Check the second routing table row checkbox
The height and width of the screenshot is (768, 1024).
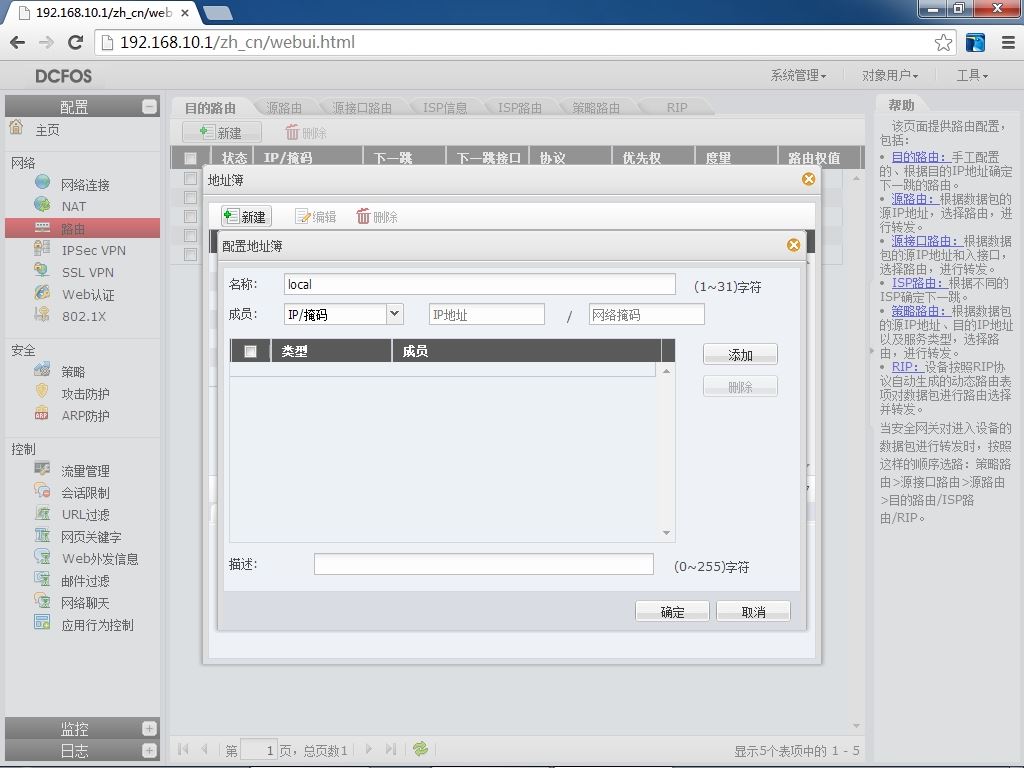[x=191, y=197]
